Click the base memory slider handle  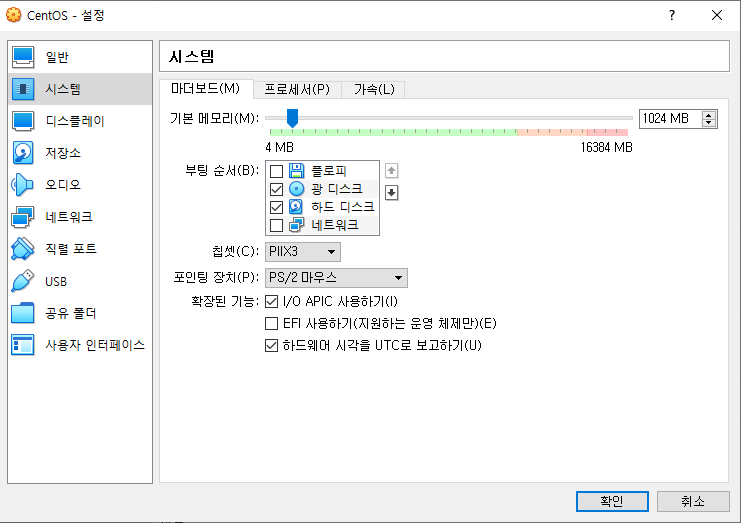293,118
